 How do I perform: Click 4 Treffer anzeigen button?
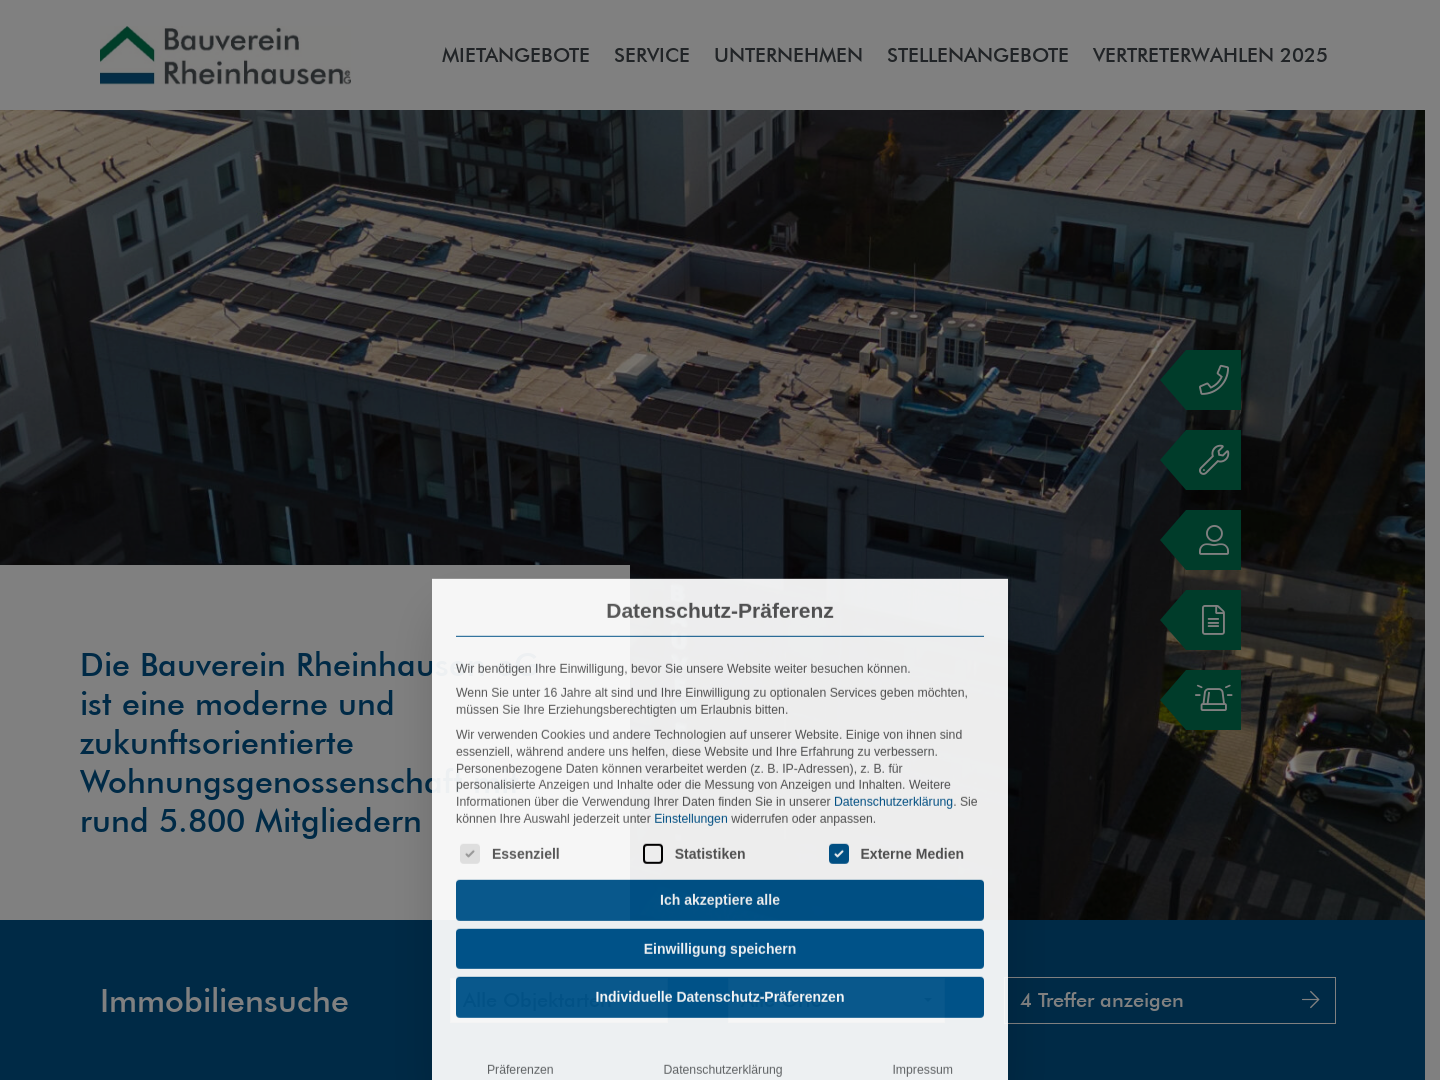click(x=1171, y=1000)
